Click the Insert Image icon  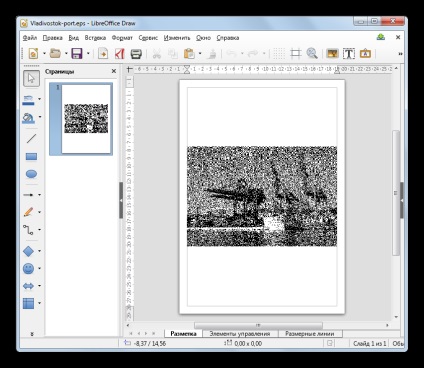(x=332, y=53)
